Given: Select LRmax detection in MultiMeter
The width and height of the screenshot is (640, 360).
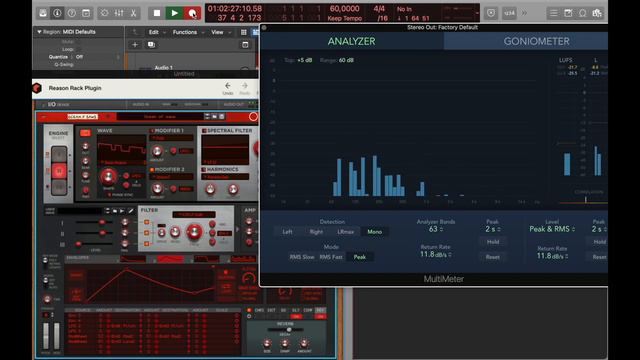Looking at the screenshot, I should pos(346,232).
